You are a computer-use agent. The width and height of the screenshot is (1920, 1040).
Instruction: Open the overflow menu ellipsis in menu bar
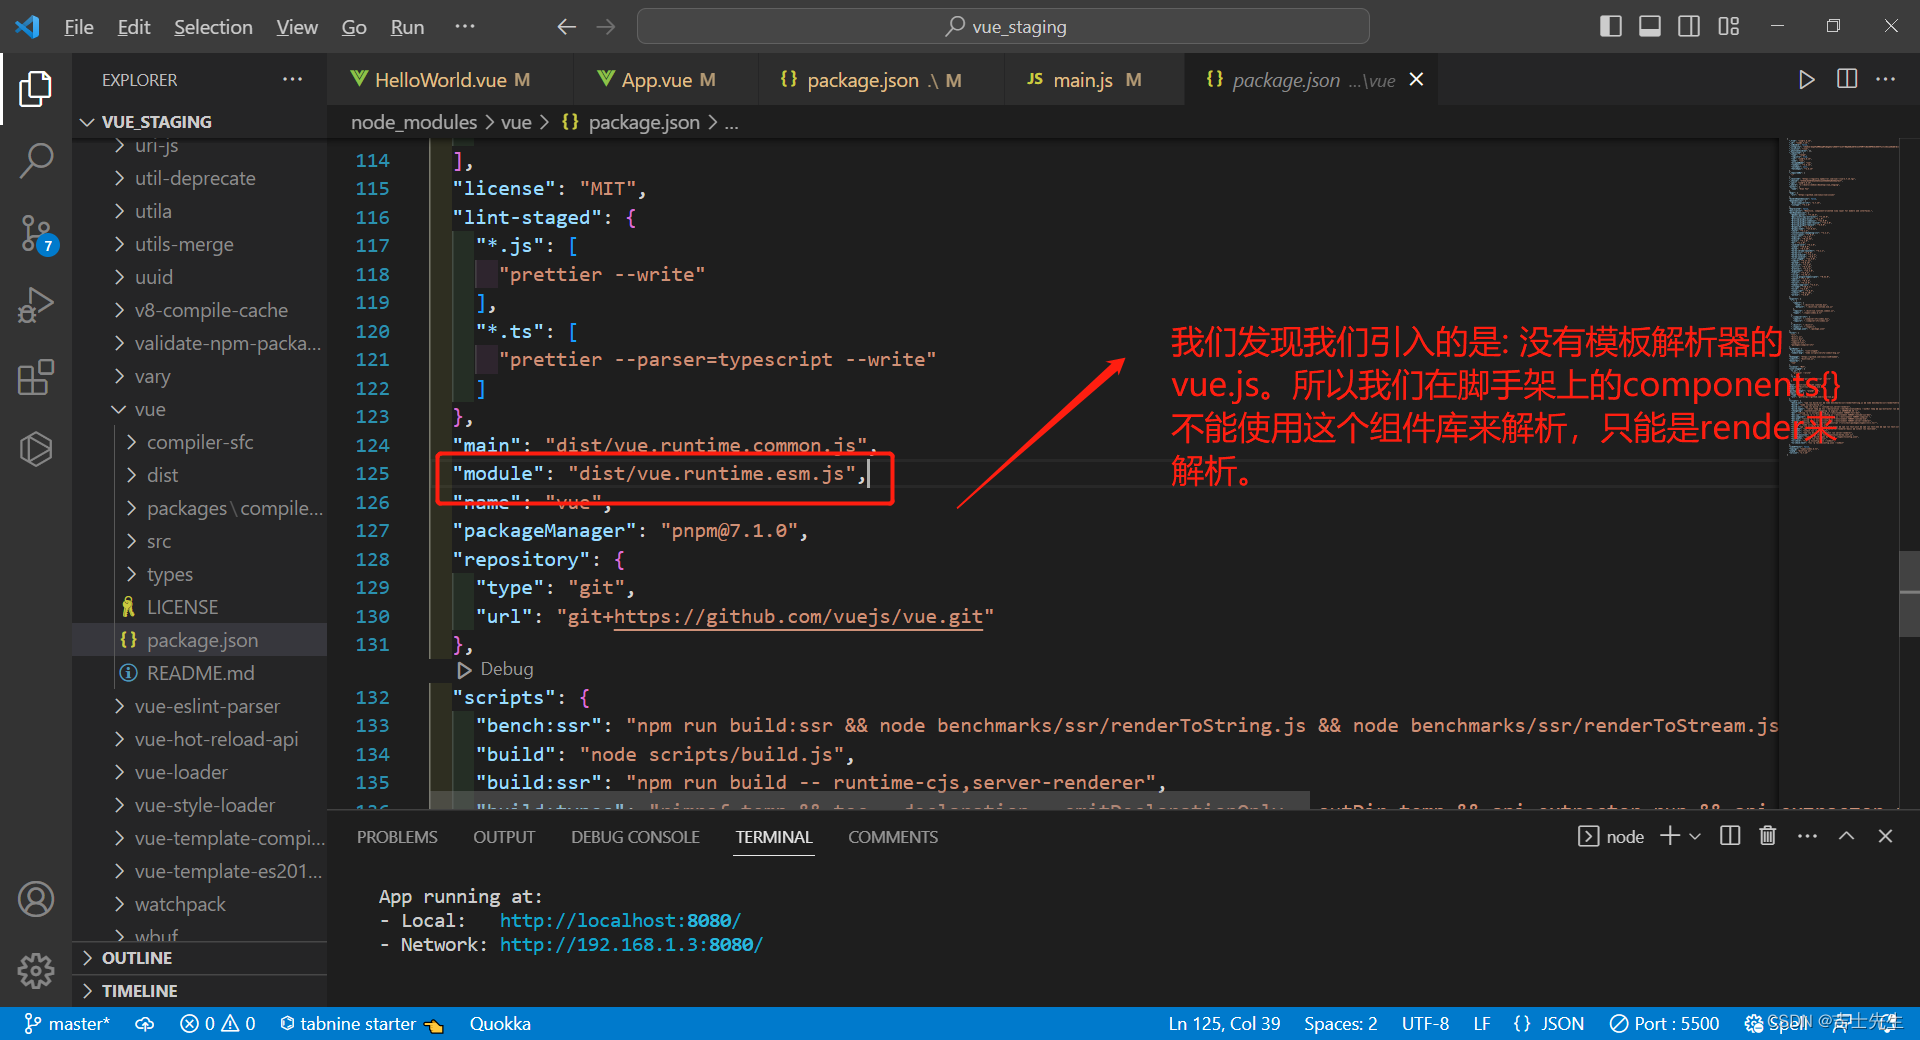click(x=465, y=27)
